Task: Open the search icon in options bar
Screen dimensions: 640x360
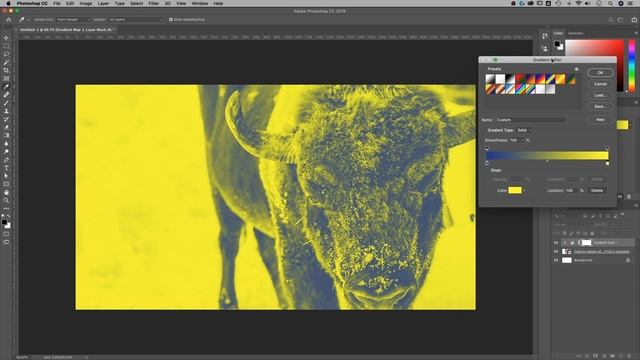Action: point(611,20)
